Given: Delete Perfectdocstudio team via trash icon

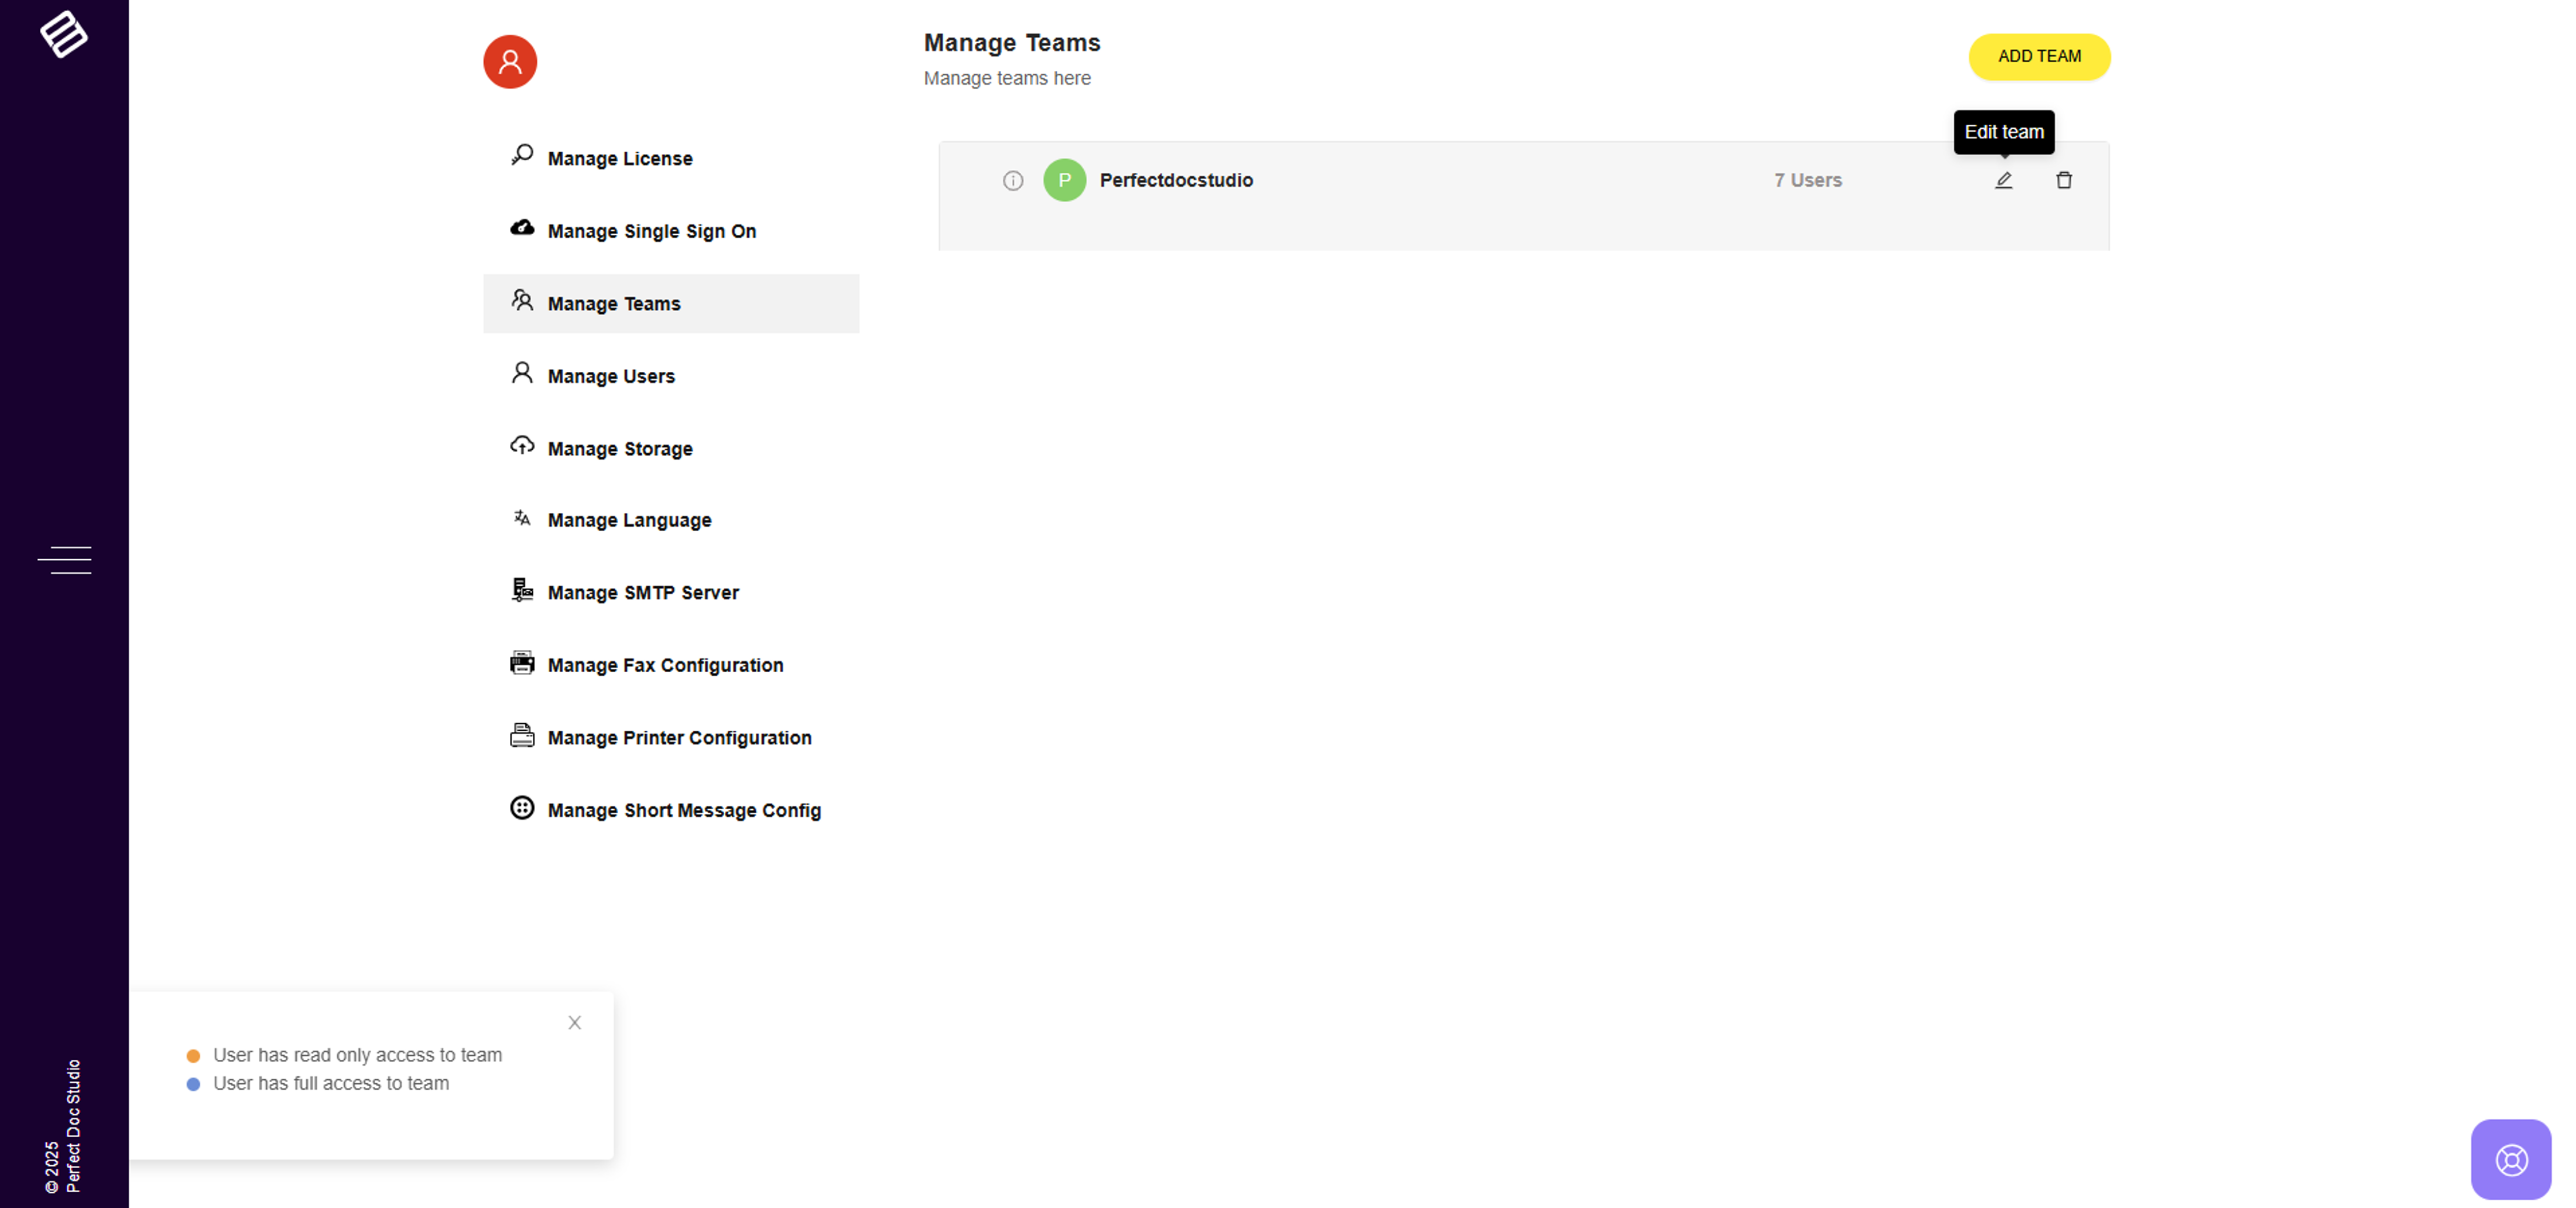Looking at the screenshot, I should tap(2063, 180).
